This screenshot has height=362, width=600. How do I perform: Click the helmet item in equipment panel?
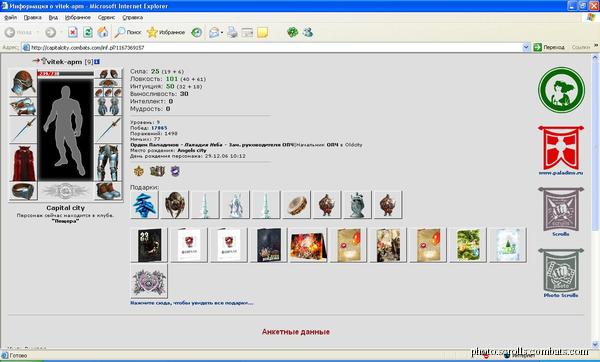[x=23, y=82]
